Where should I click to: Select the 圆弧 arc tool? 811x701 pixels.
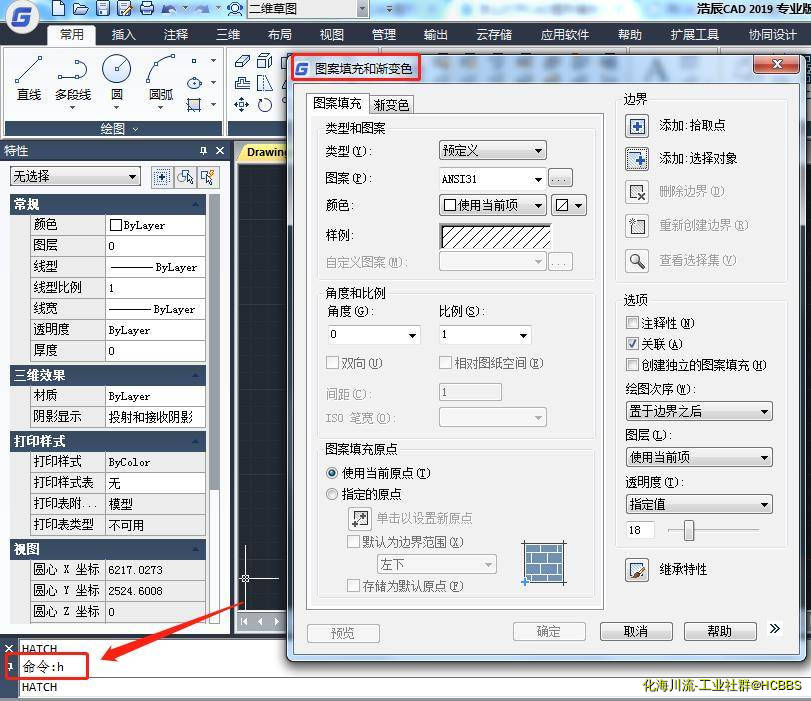pos(161,81)
